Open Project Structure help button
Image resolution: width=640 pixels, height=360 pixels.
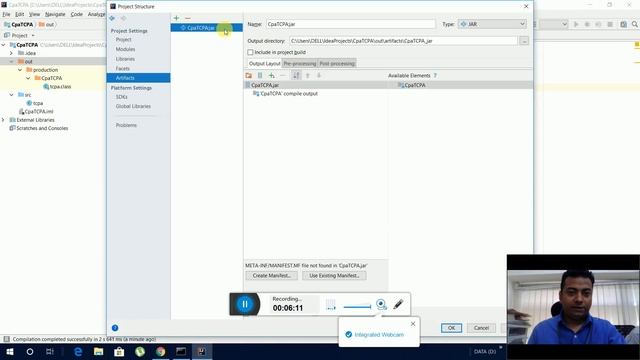pos(115,328)
